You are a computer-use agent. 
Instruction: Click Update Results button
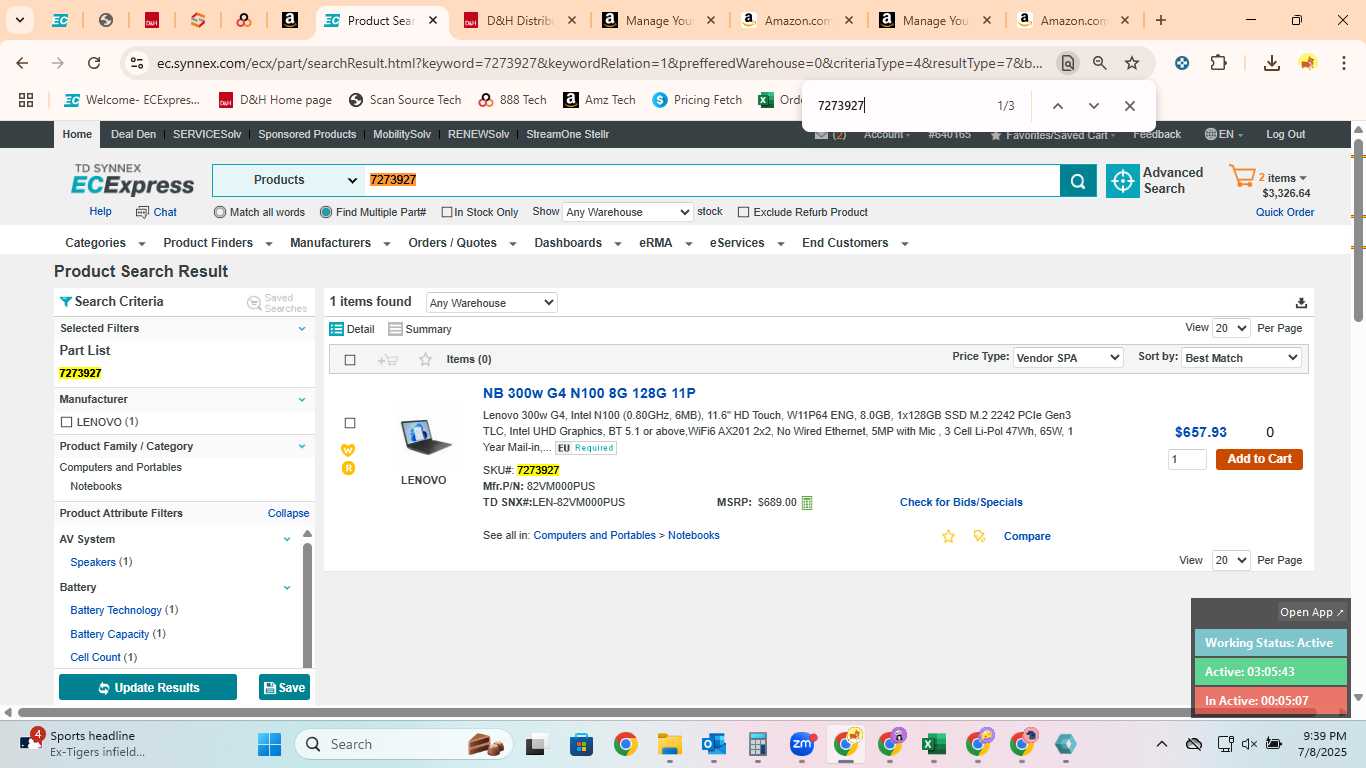tap(148, 688)
